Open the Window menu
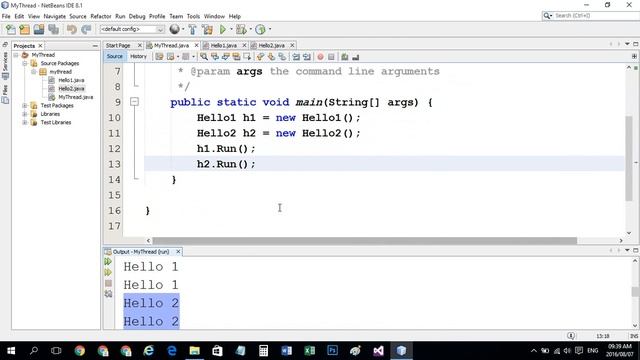The height and width of the screenshot is (360, 640). 214,16
